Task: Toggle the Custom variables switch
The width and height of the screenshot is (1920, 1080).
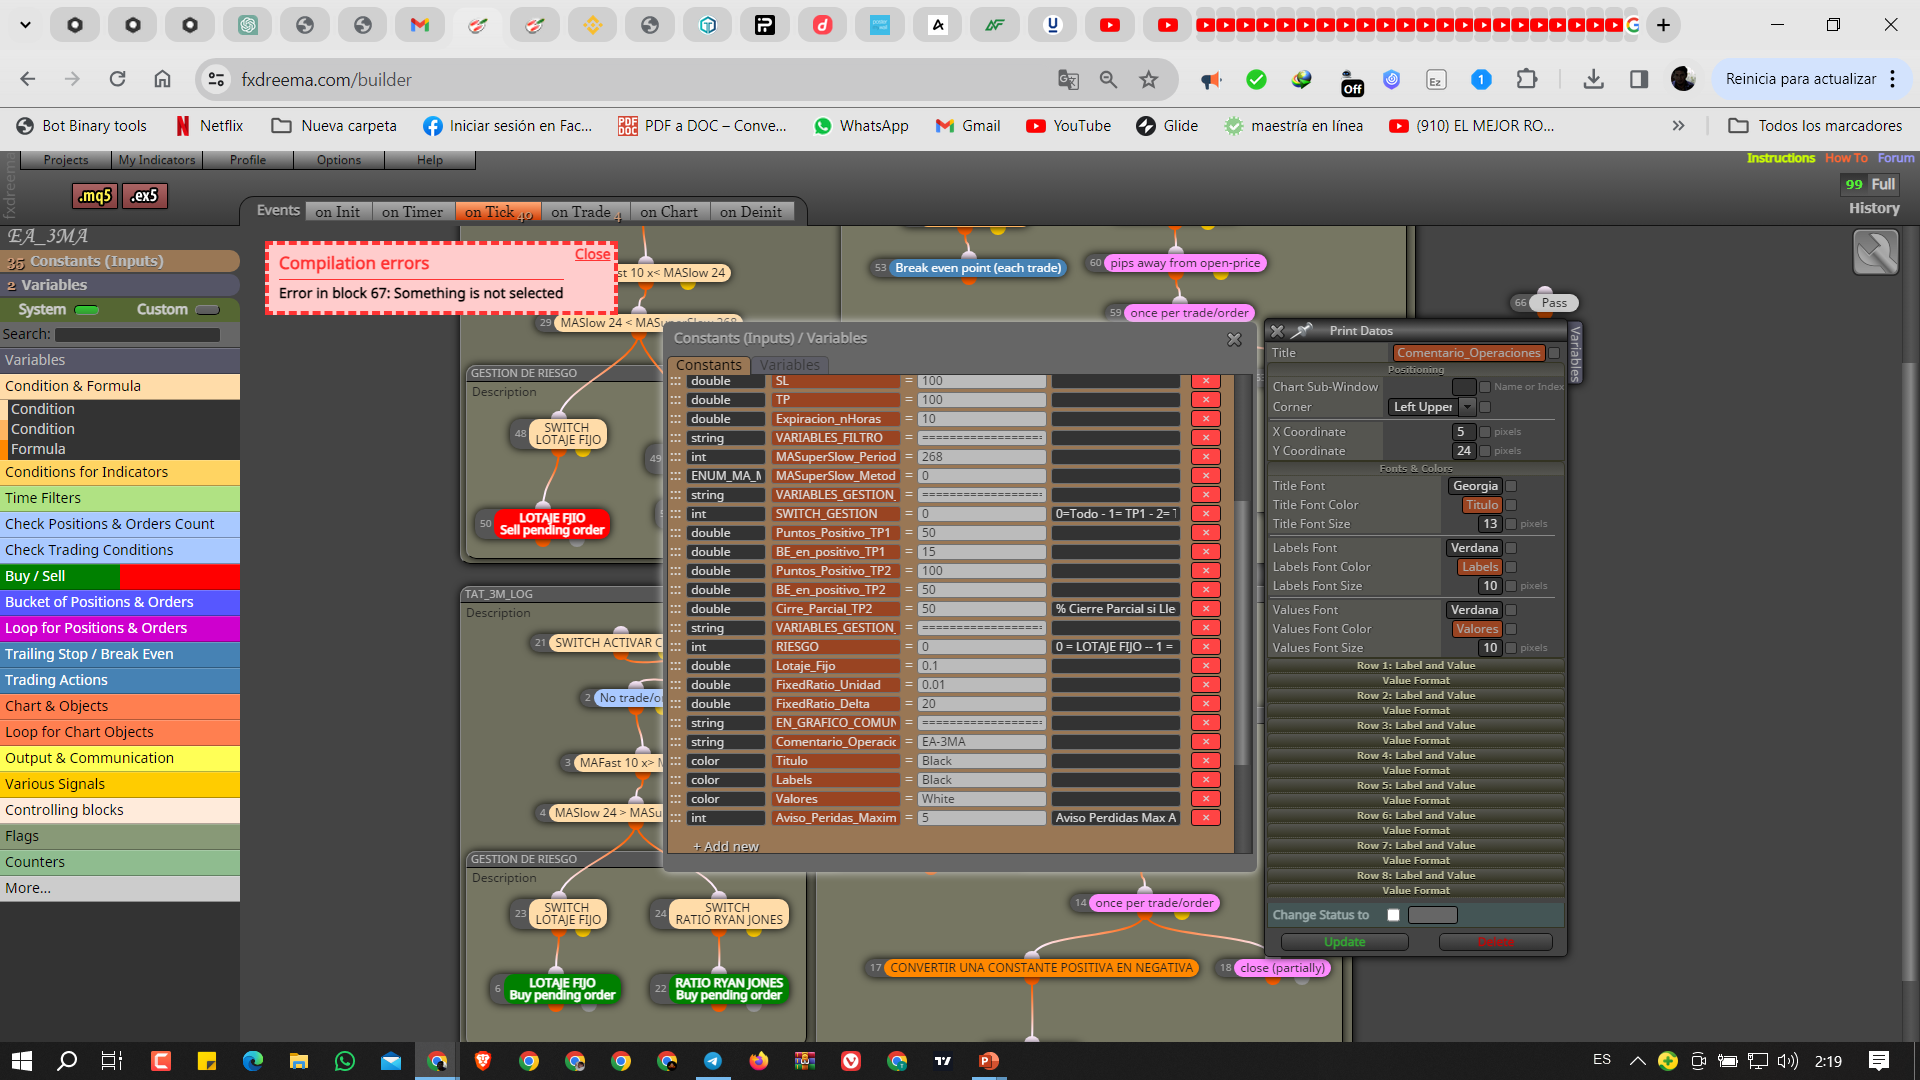Action: 207,310
